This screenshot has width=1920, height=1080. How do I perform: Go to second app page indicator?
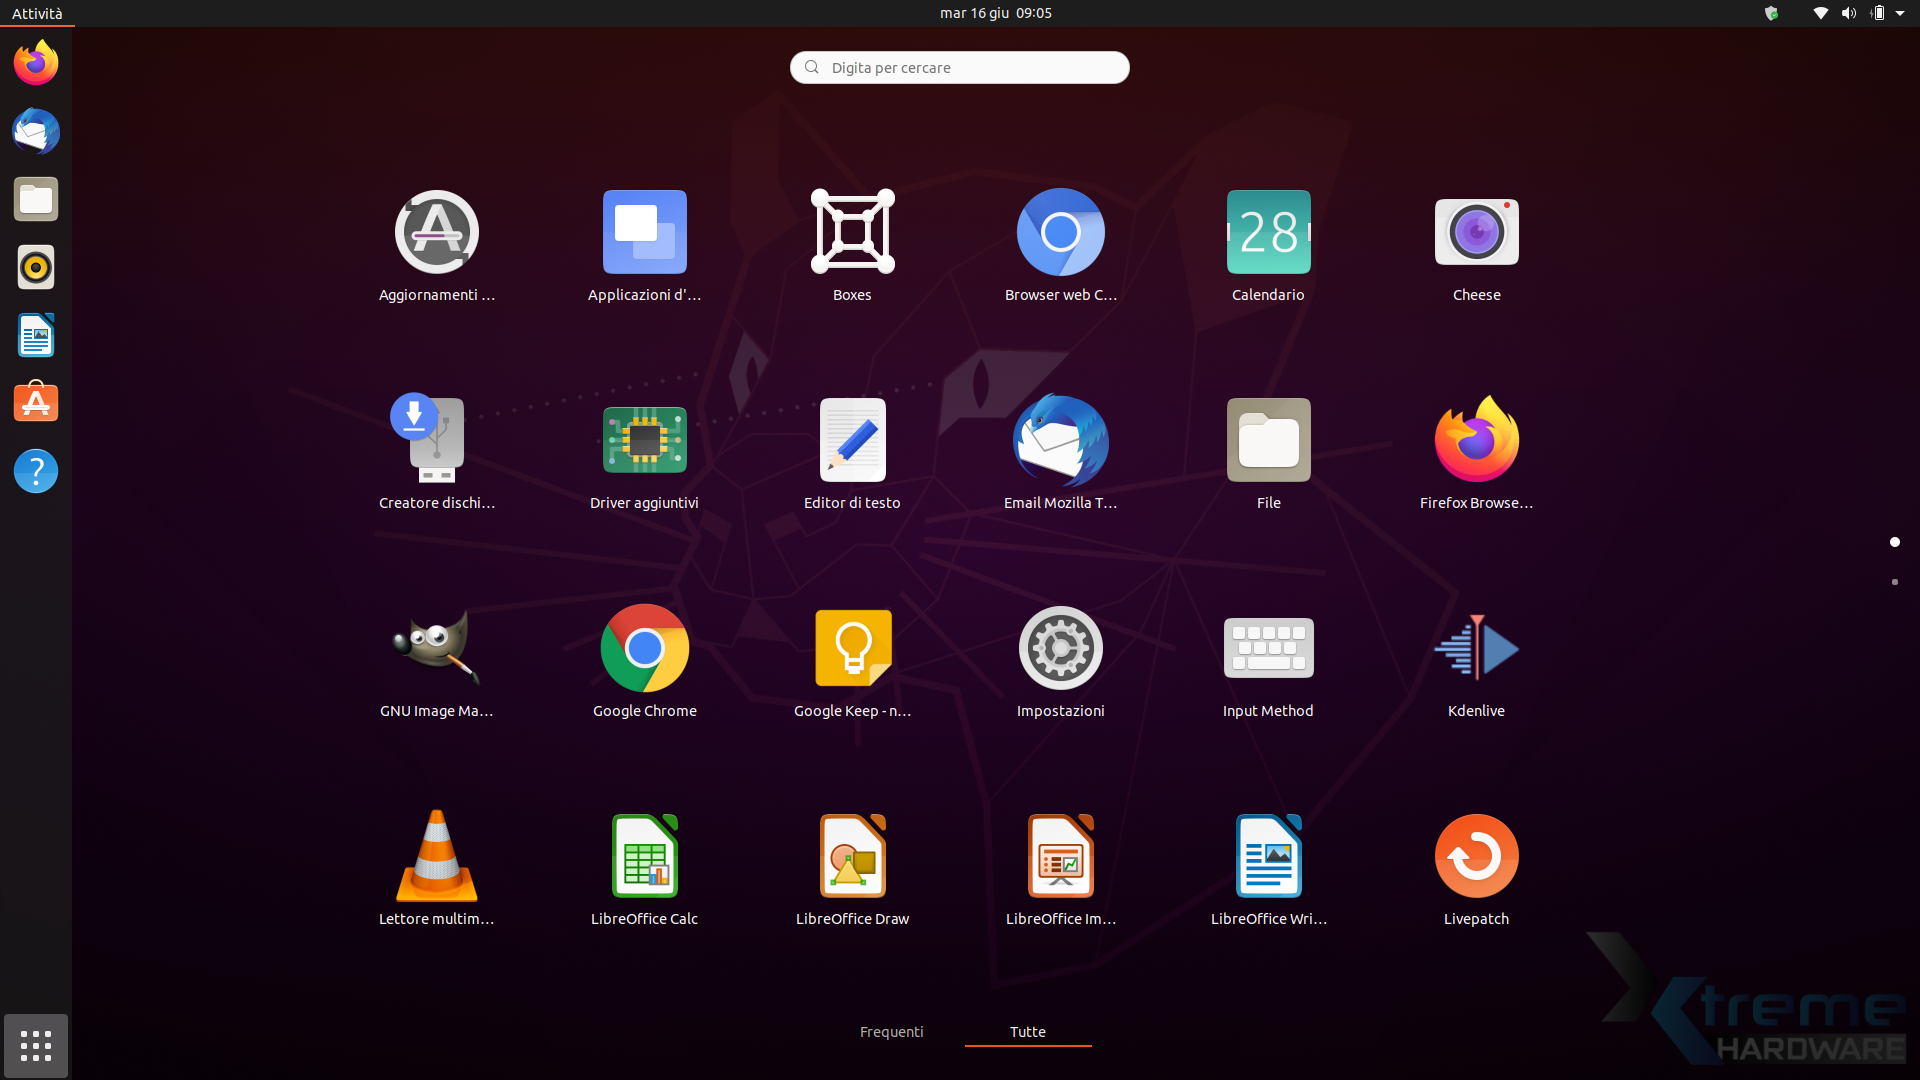pos(1894,582)
